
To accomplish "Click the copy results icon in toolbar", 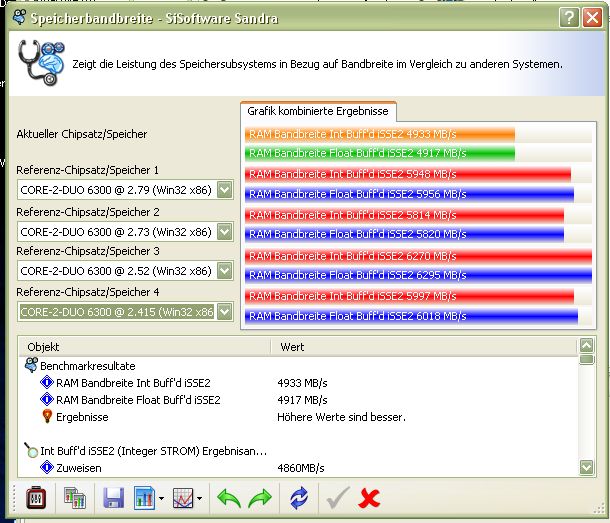I will pyautogui.click(x=75, y=498).
